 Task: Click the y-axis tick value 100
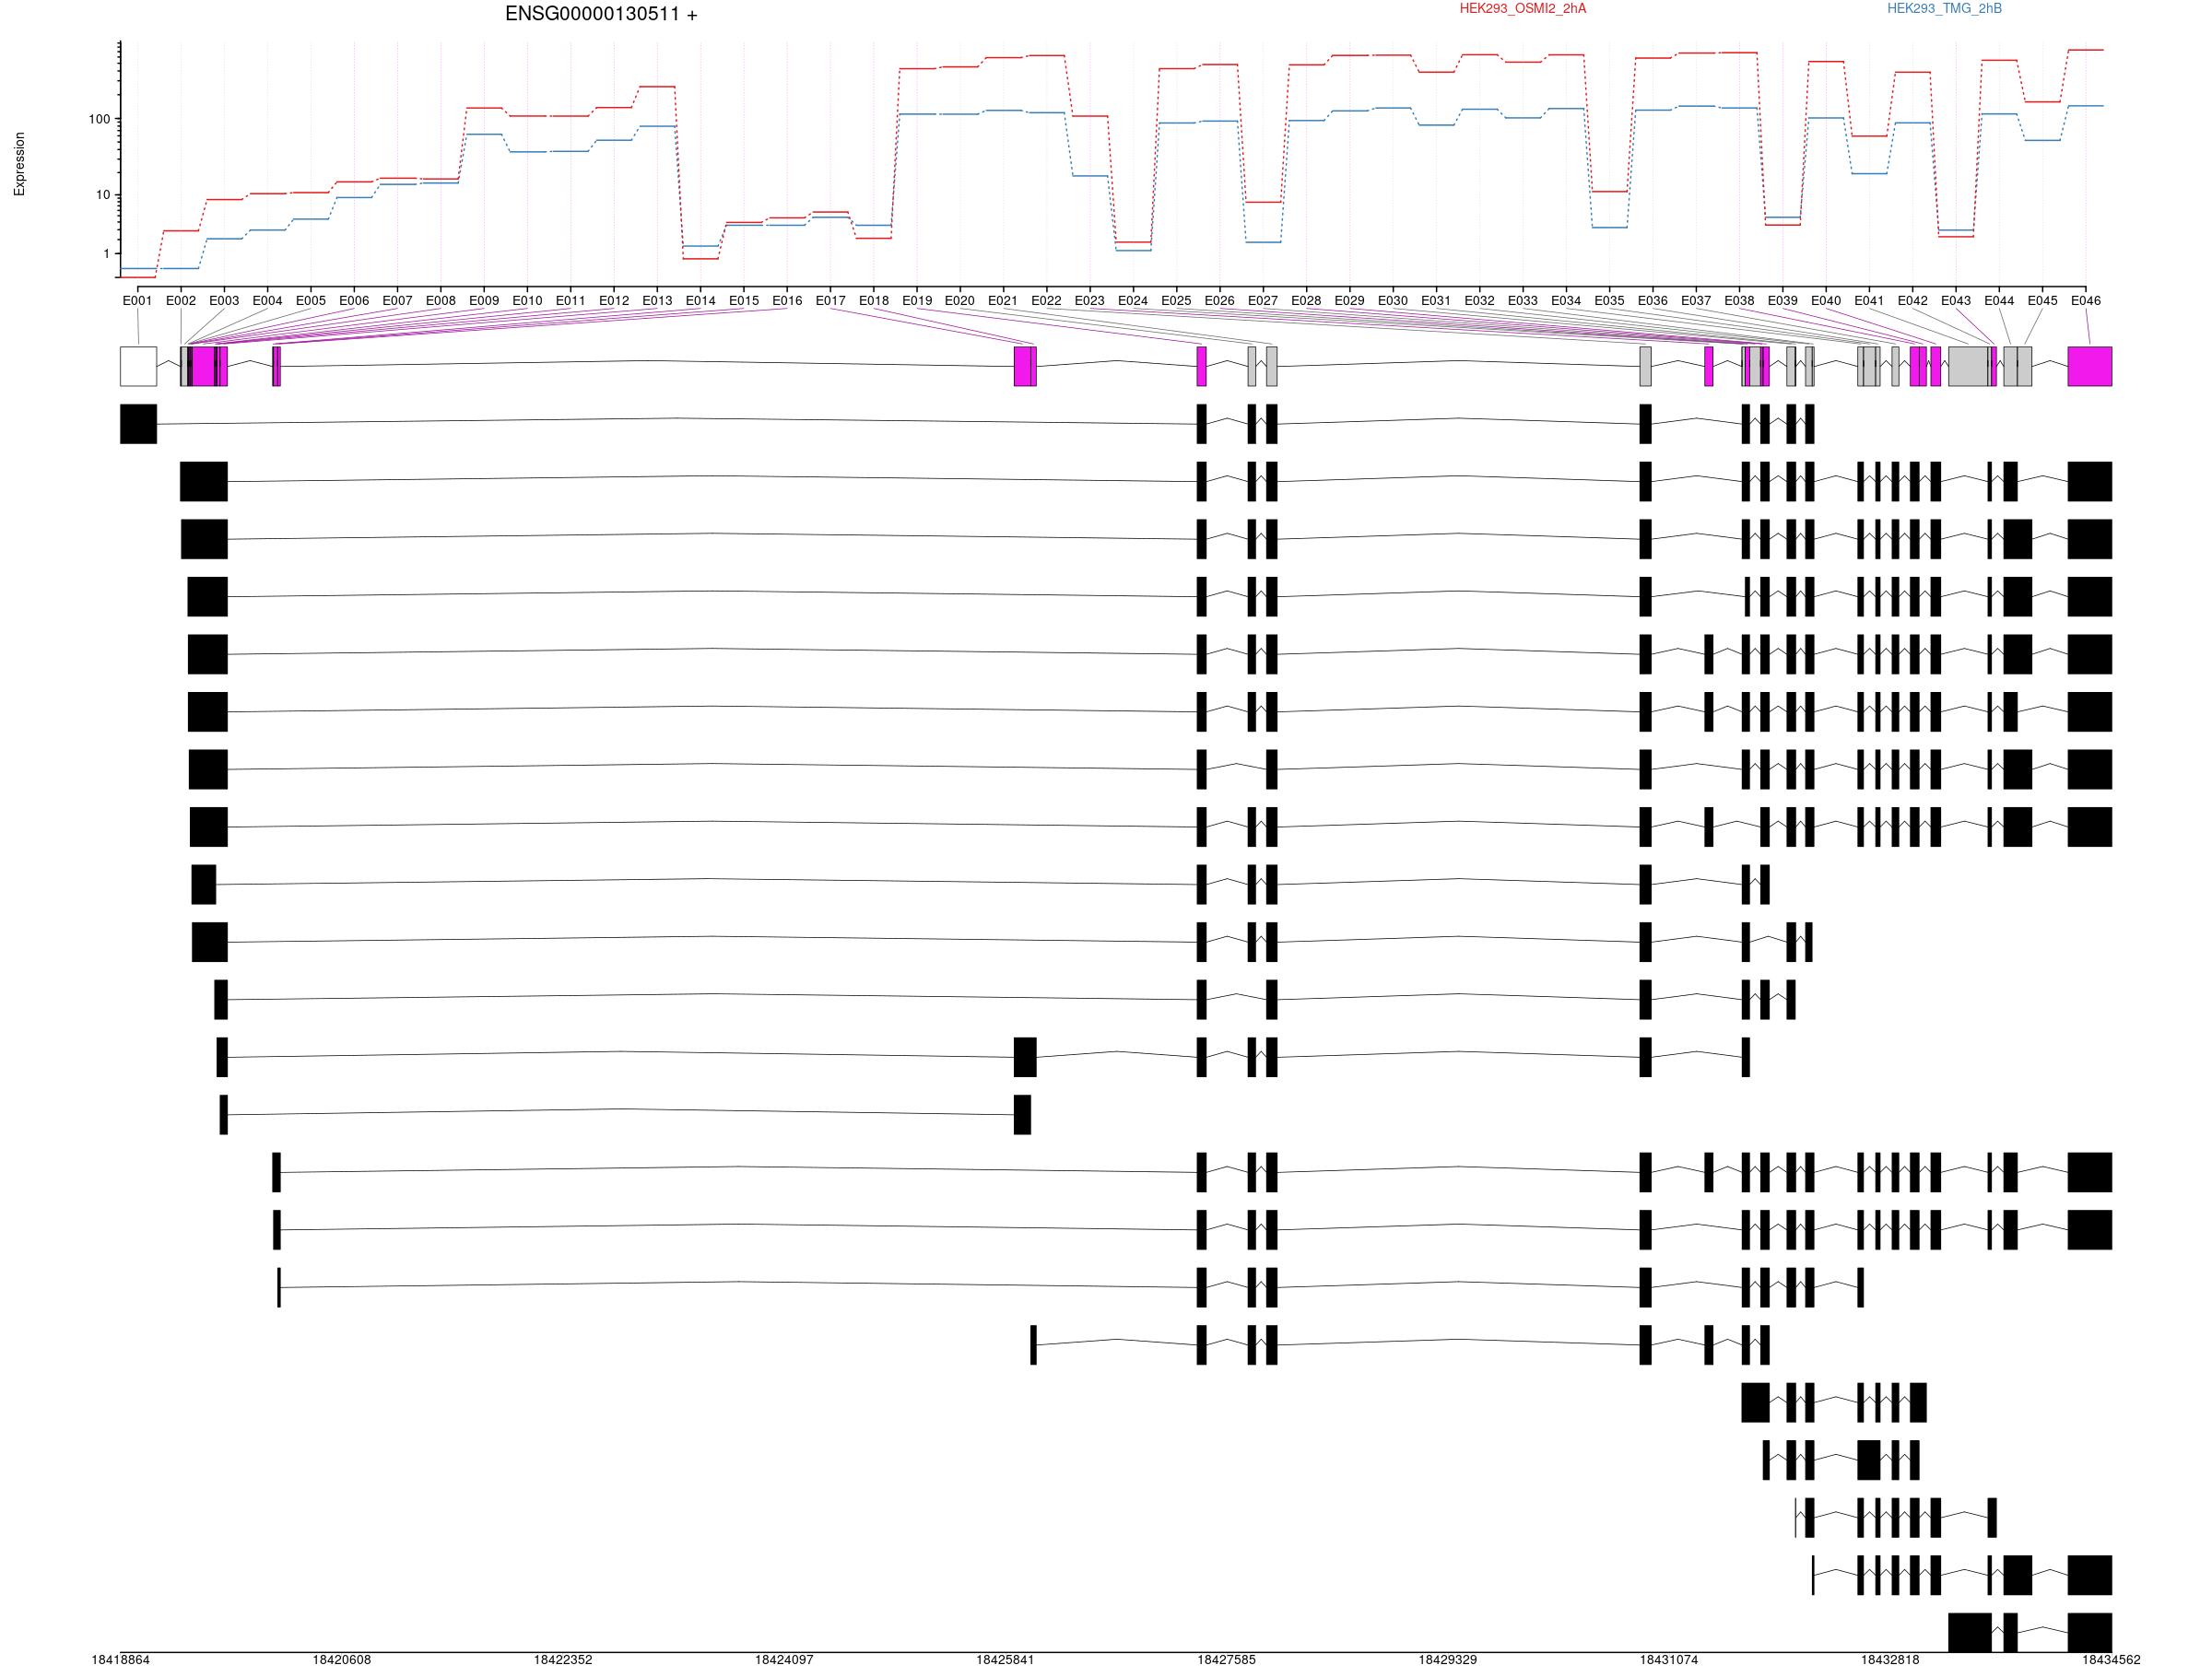click(x=99, y=119)
